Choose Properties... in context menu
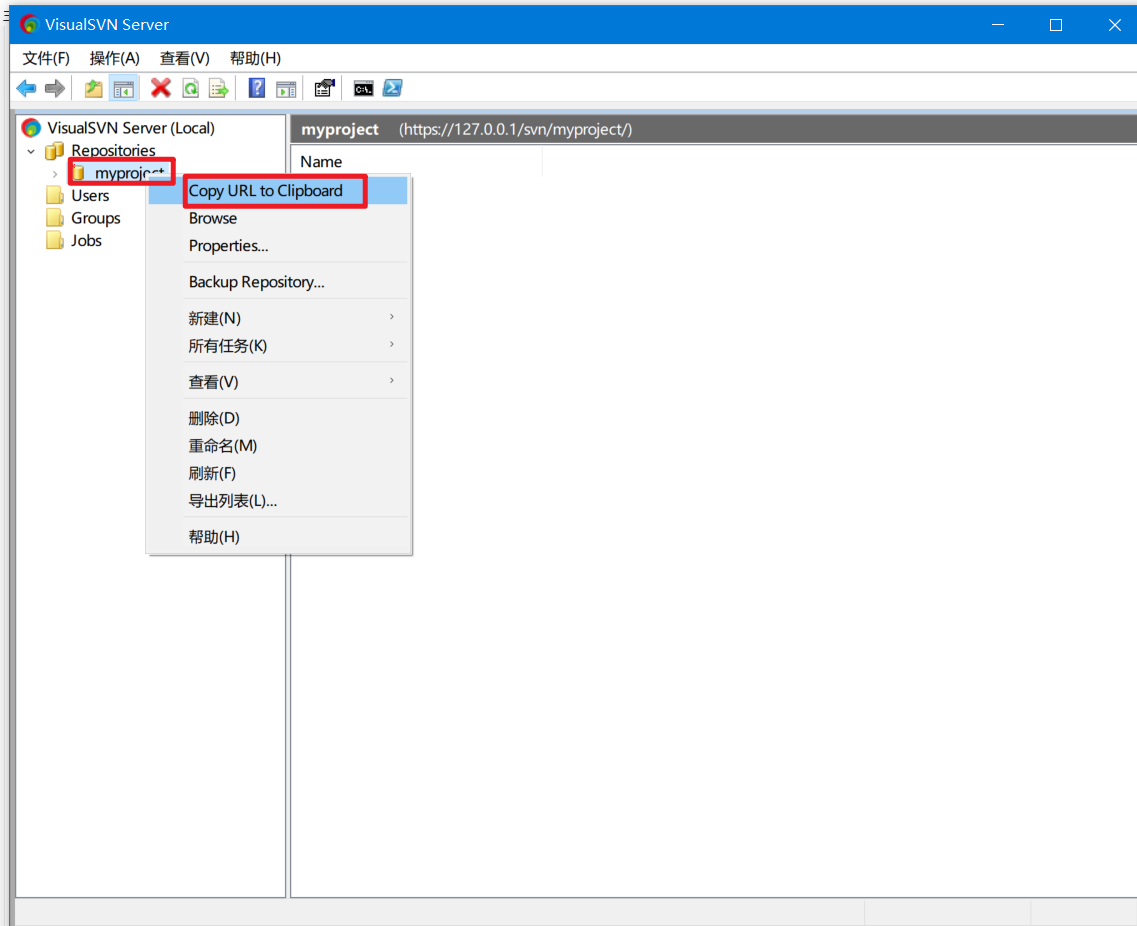The image size is (1137, 926). point(278,246)
